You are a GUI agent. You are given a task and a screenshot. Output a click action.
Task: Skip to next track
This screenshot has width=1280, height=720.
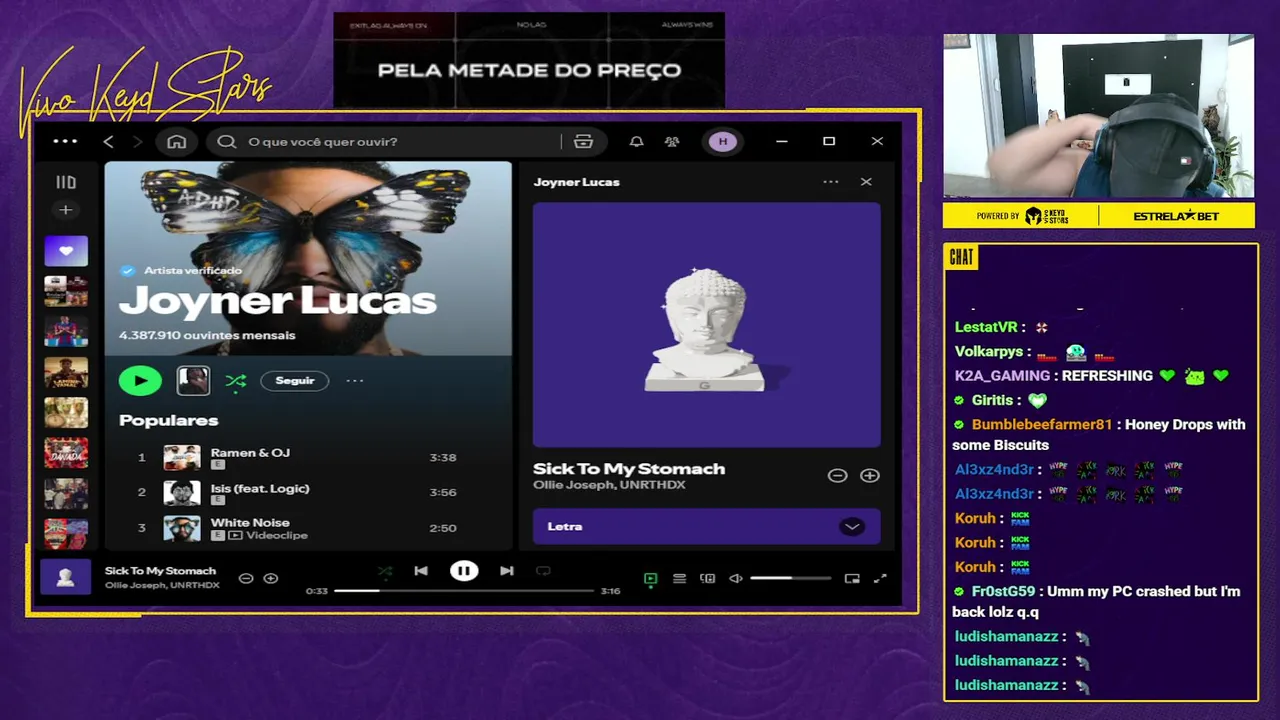point(507,571)
